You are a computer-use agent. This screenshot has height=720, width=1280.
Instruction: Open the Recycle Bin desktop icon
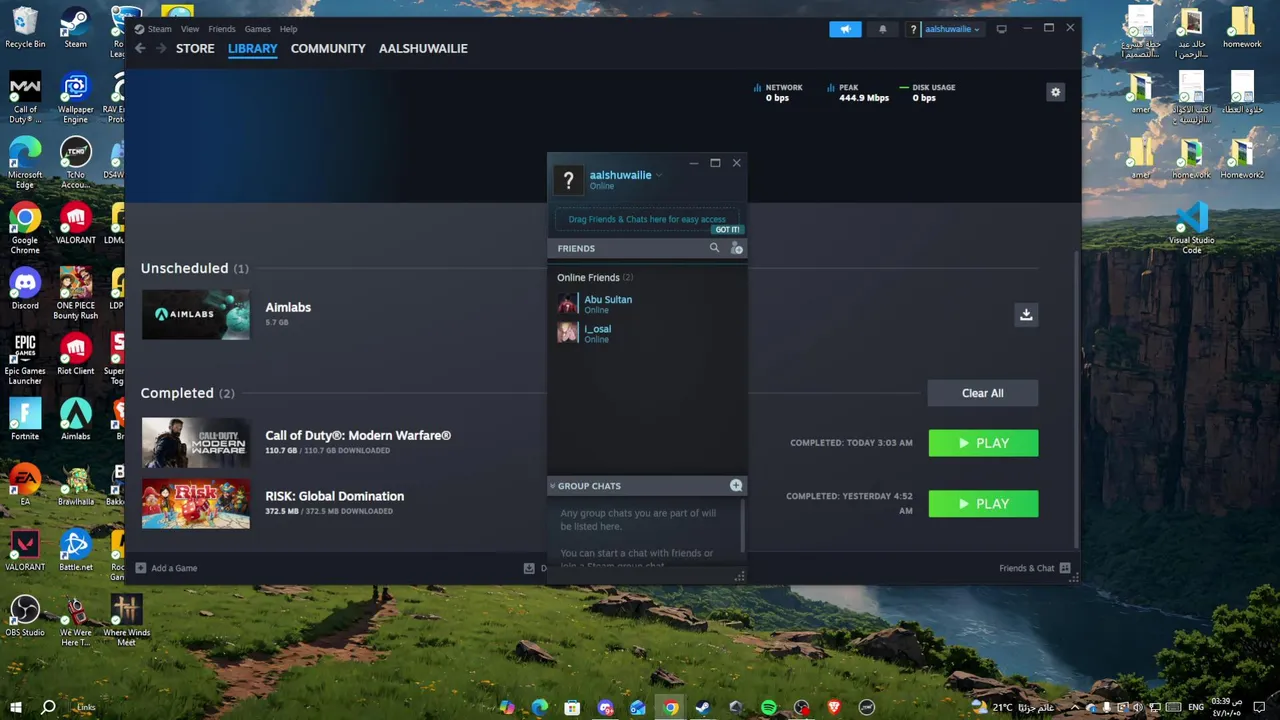point(25,27)
